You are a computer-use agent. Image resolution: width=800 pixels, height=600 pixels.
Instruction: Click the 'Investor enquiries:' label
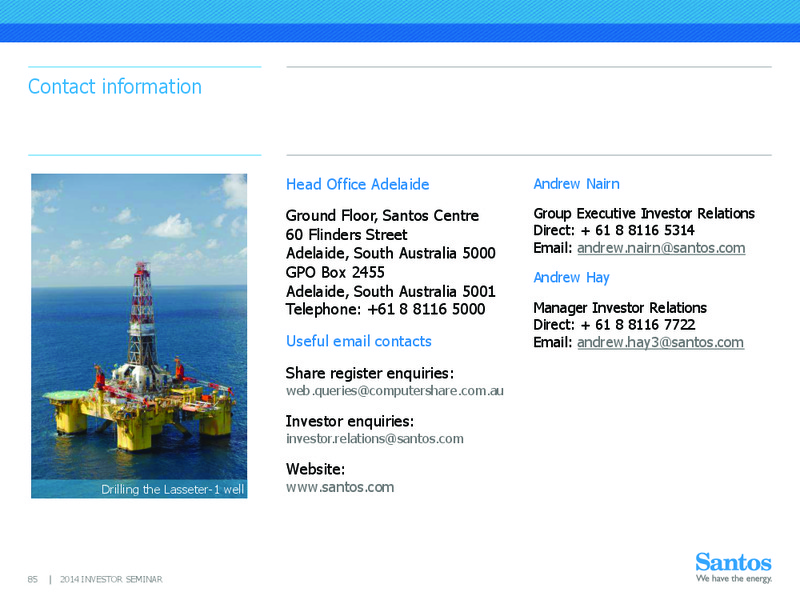pos(349,421)
